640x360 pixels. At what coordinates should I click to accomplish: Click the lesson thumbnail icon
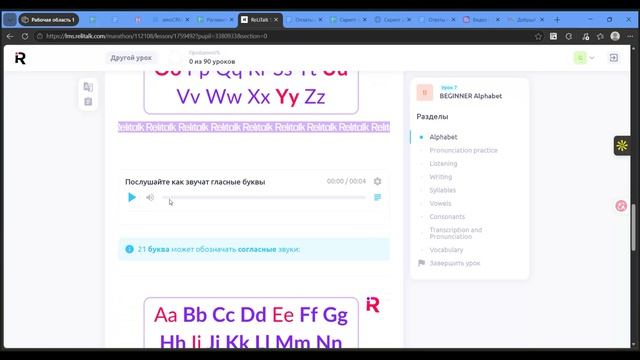pos(424,93)
